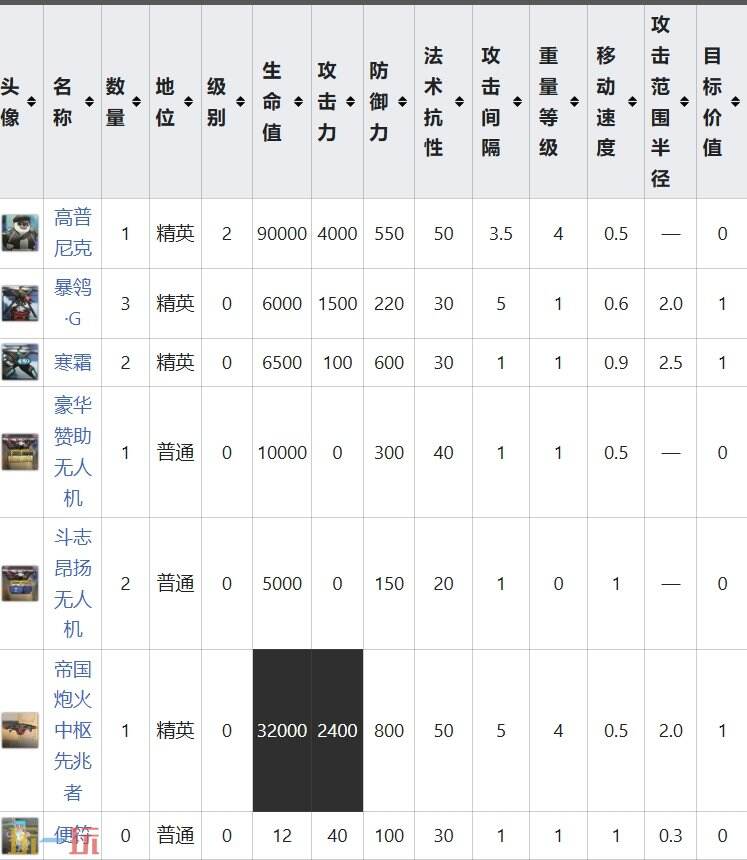Select the 4000 attack value of 高普尼克
This screenshot has height=860, width=747.
pos(337,234)
